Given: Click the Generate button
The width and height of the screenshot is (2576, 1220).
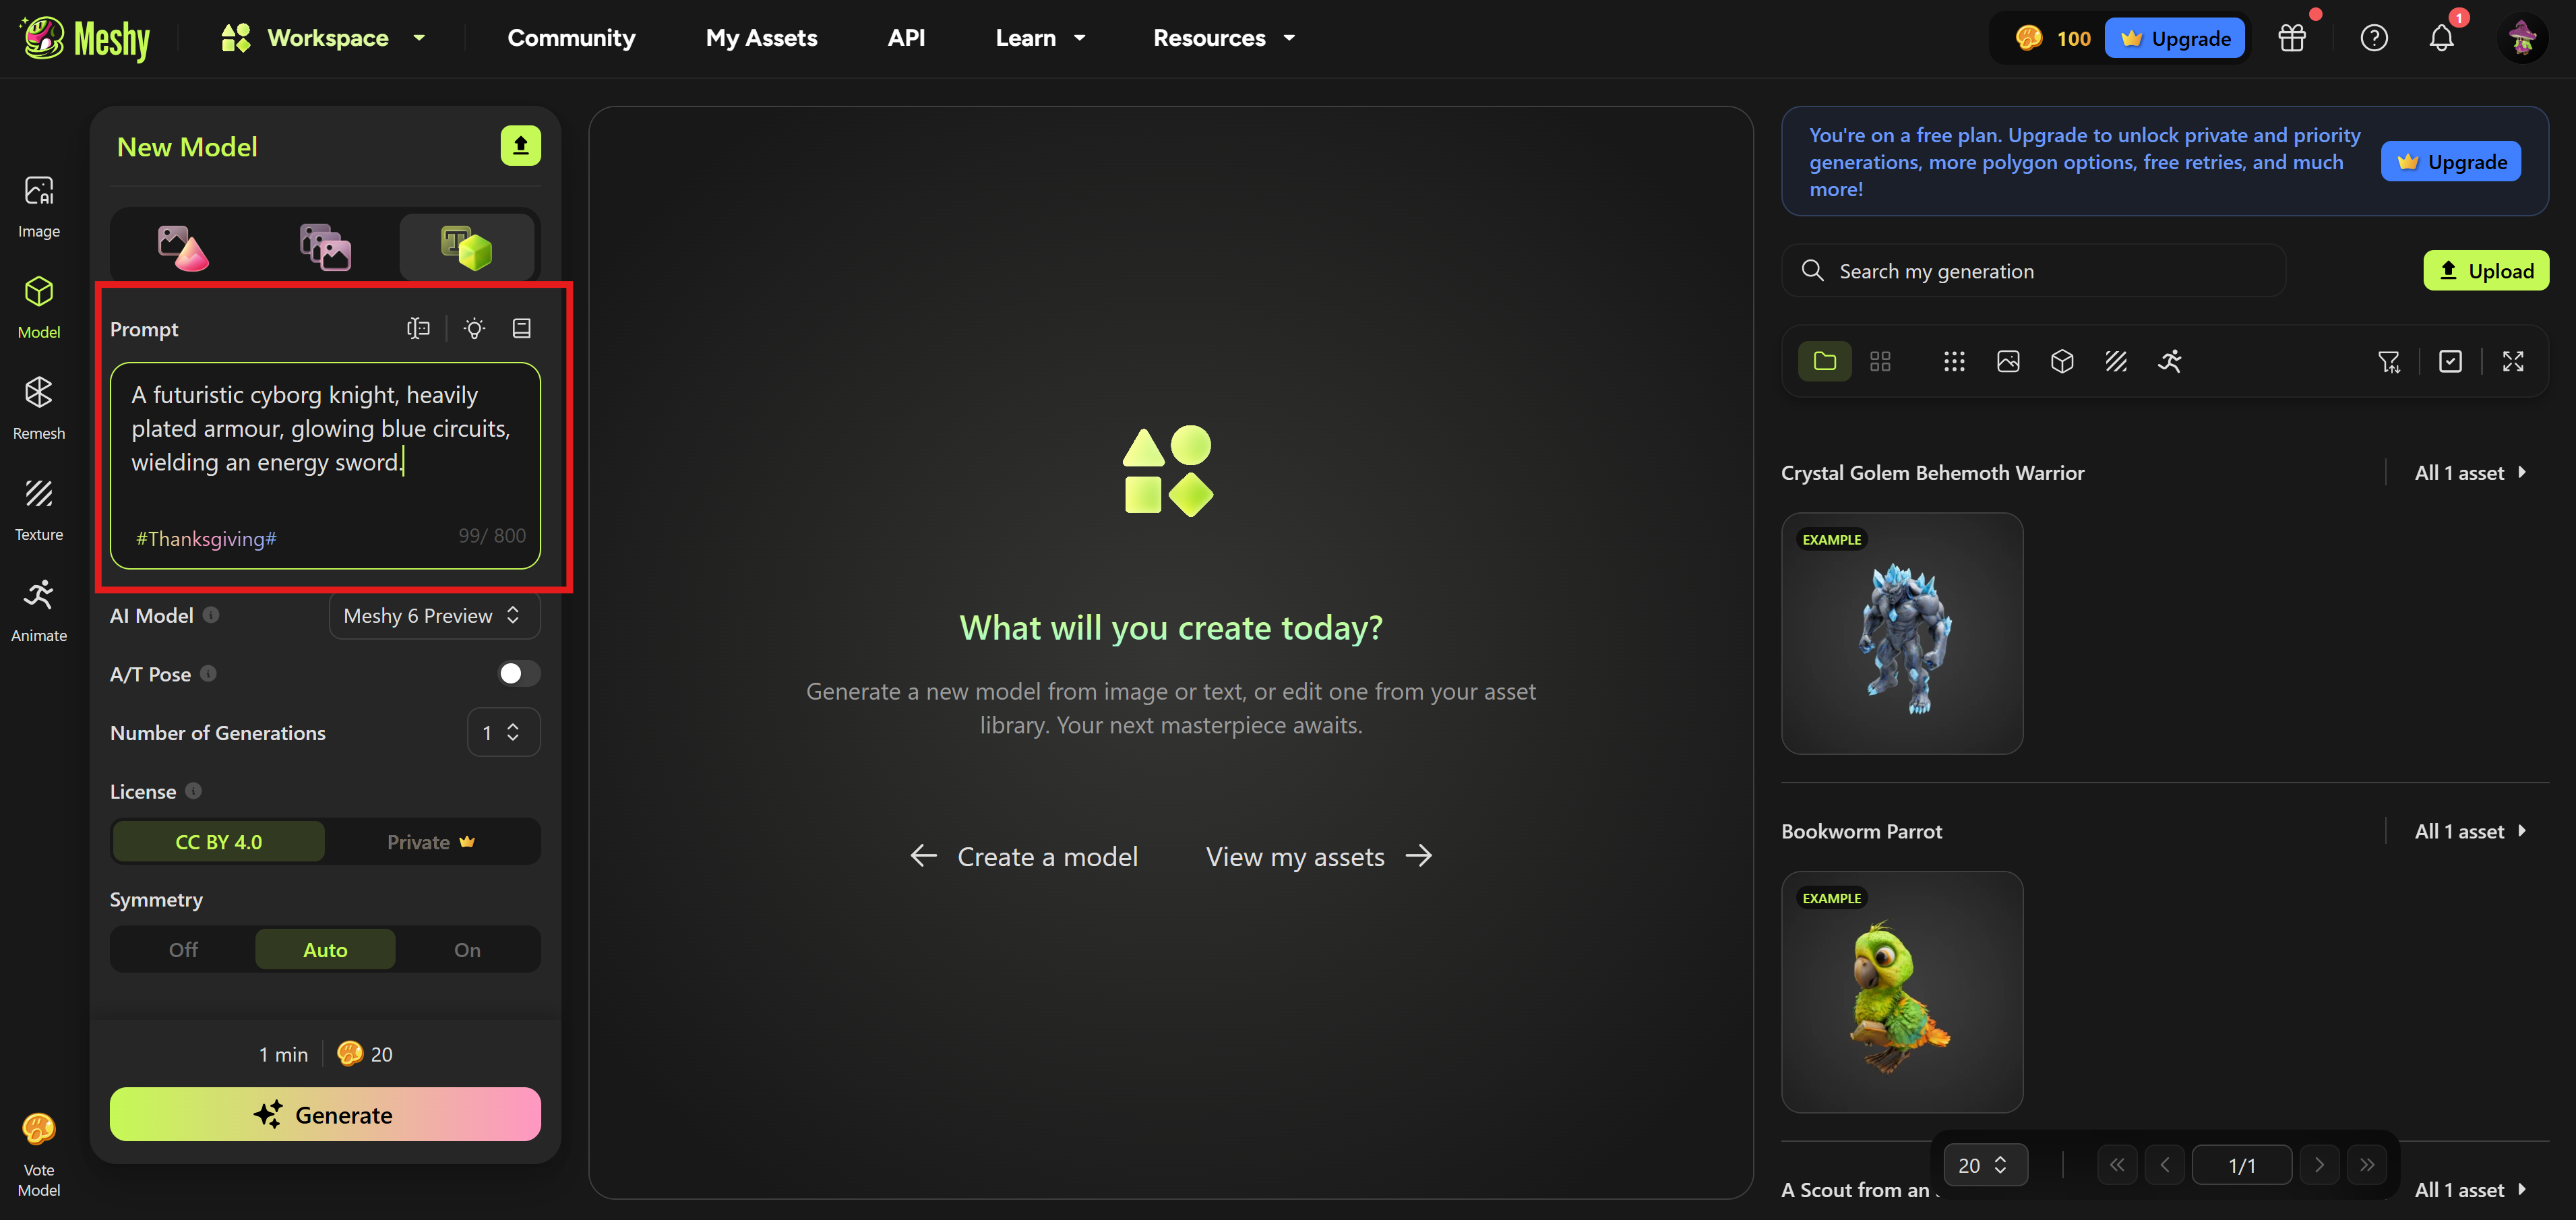Looking at the screenshot, I should (x=325, y=1114).
